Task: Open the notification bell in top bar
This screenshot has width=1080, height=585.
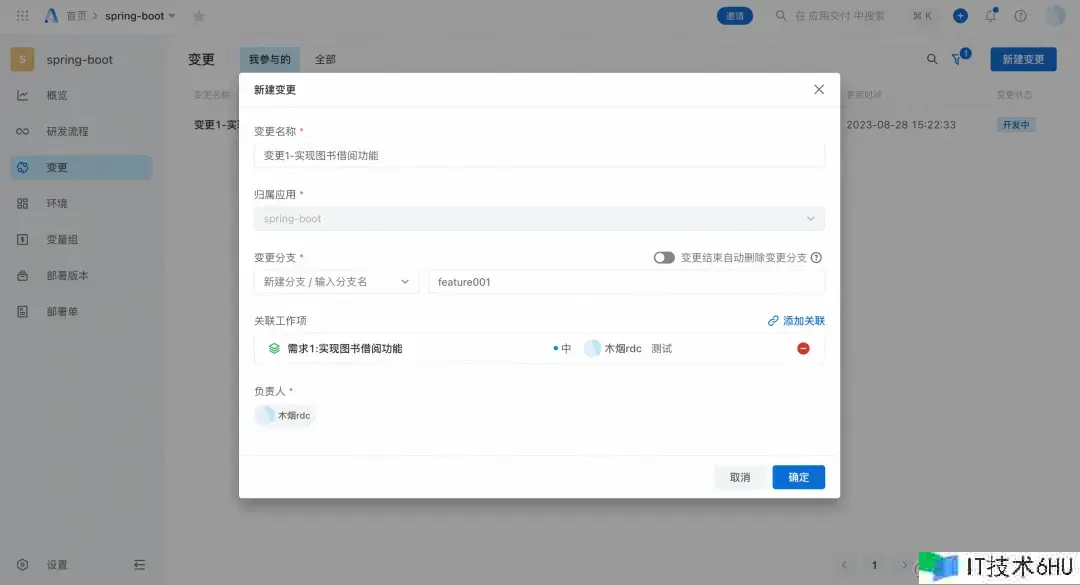Action: 991,16
